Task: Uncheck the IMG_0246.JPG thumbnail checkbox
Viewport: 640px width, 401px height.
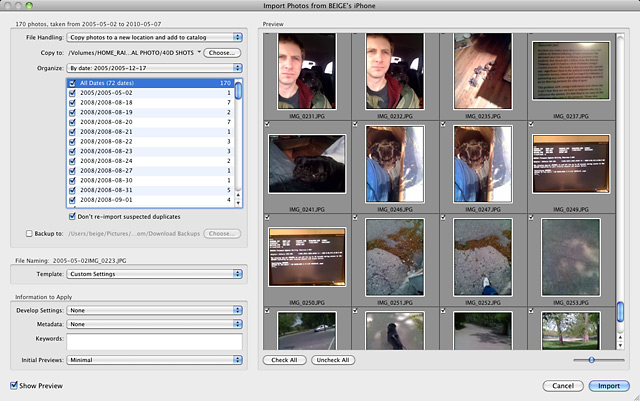Action: tap(355, 124)
